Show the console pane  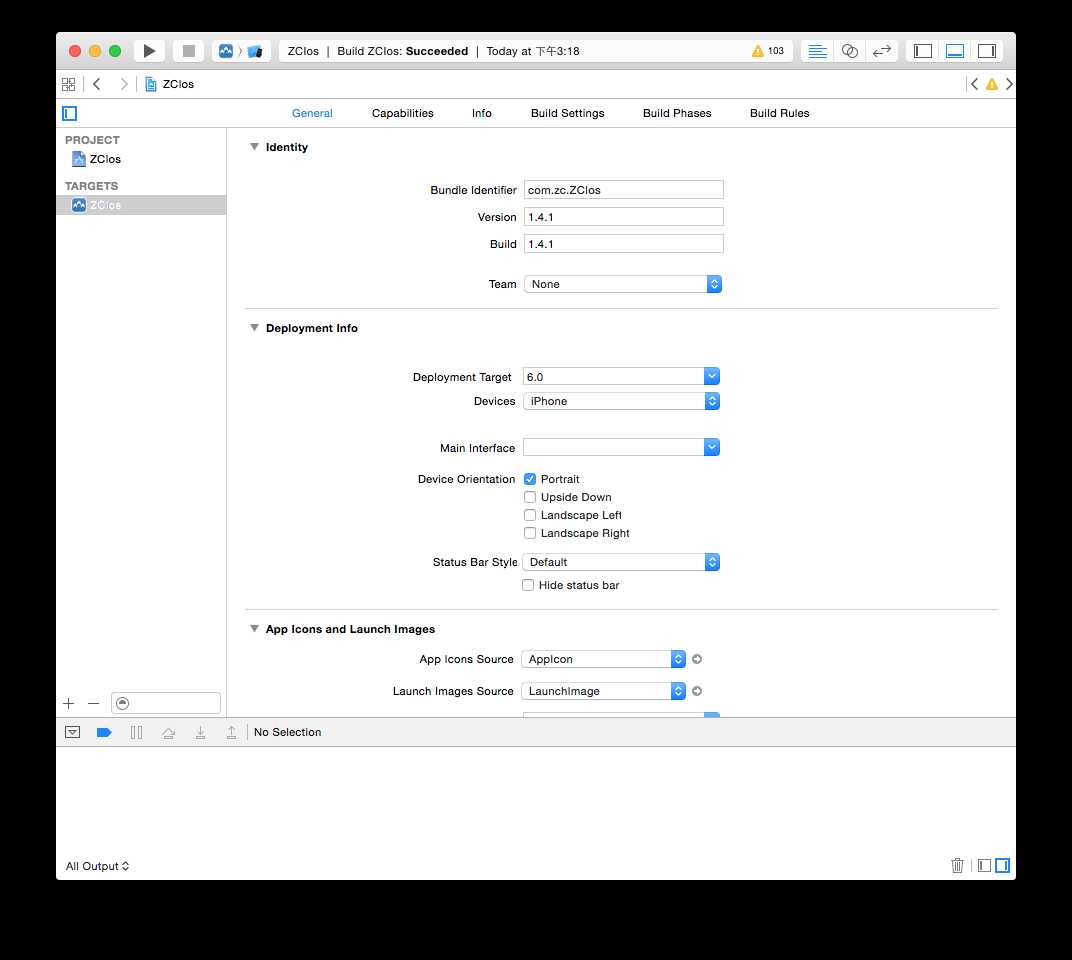(1002, 866)
